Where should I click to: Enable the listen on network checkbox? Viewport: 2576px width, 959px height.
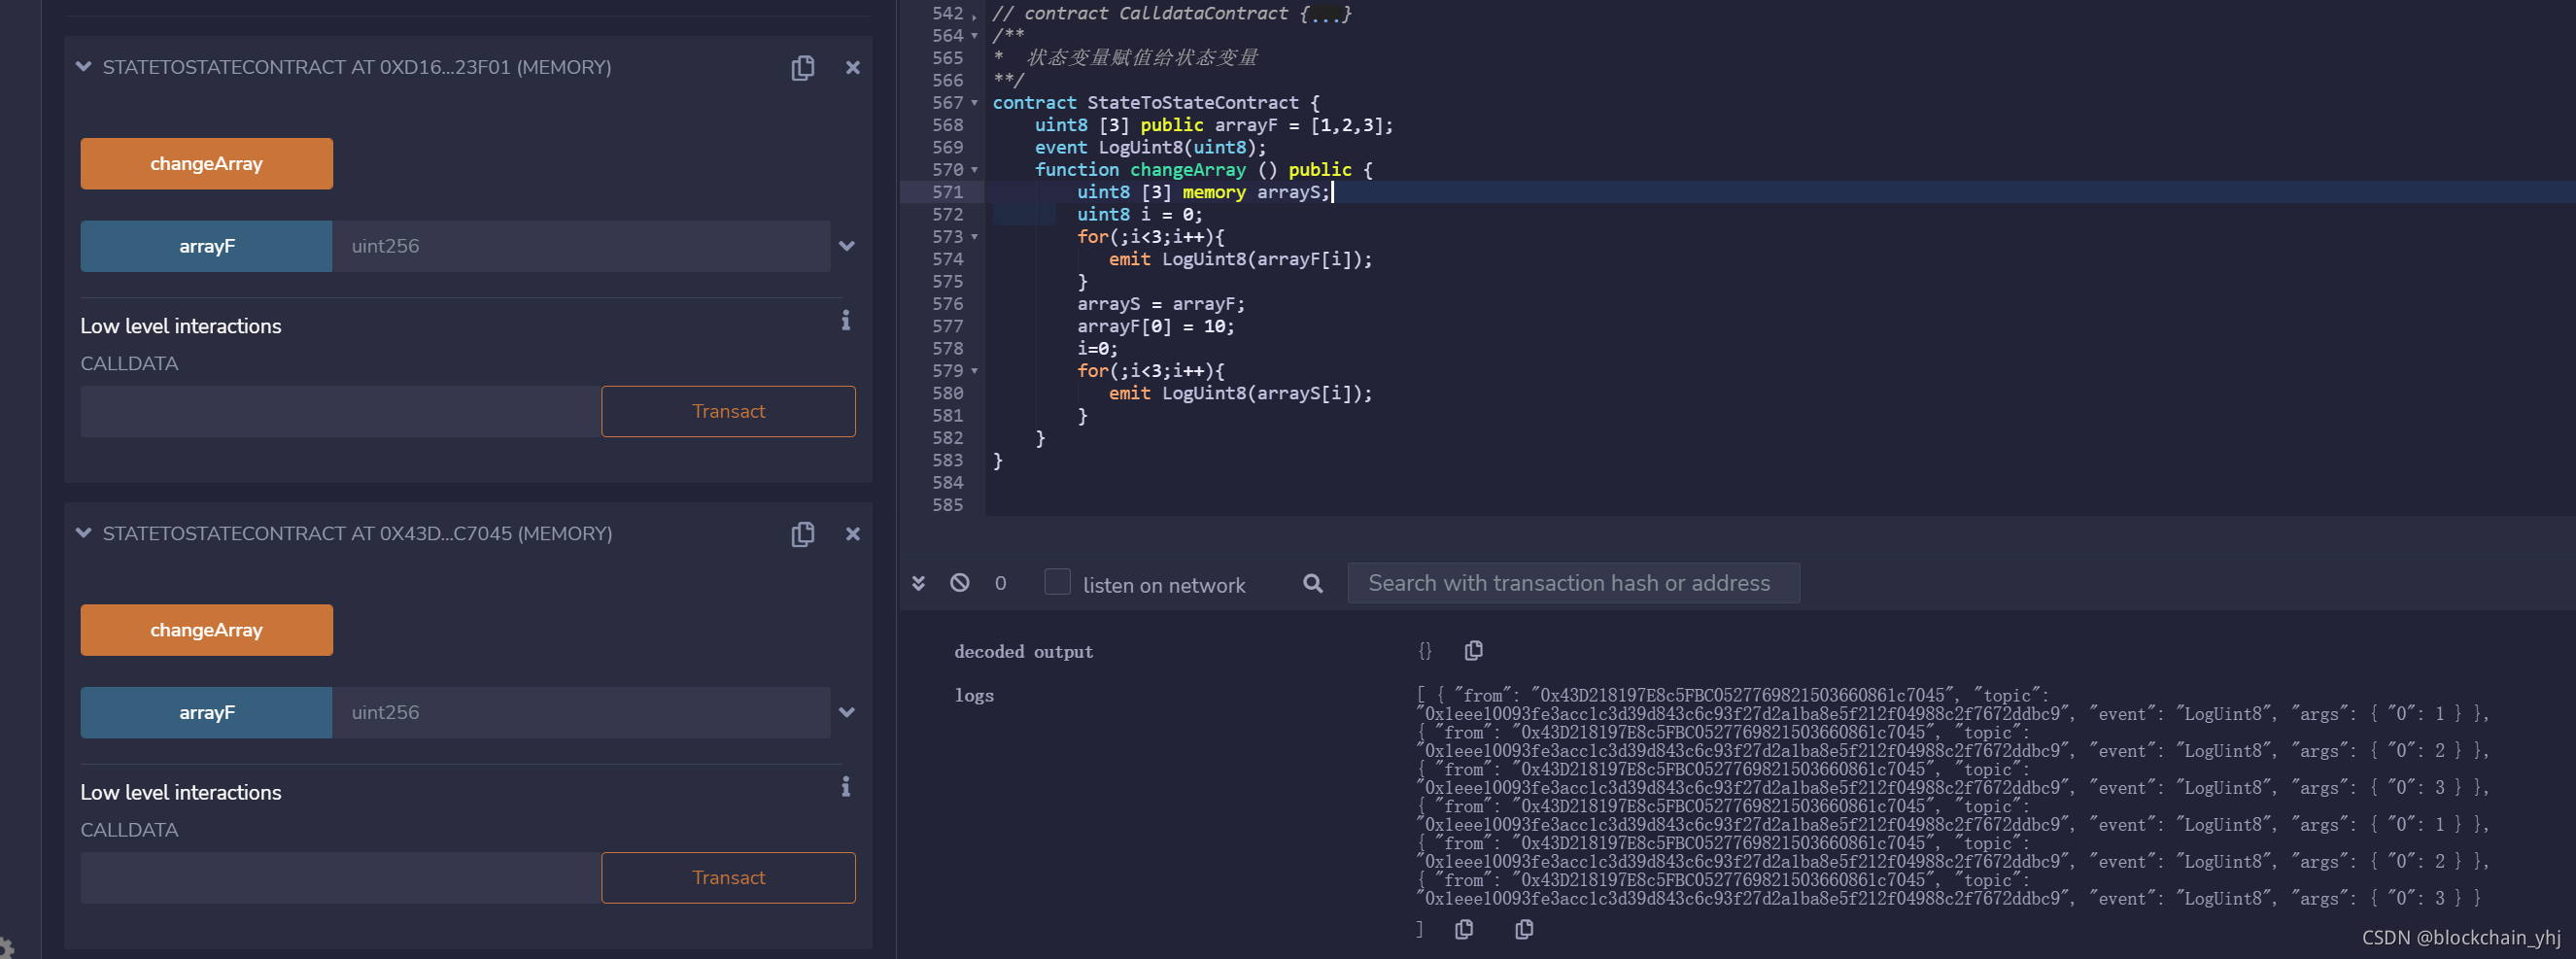[1057, 582]
